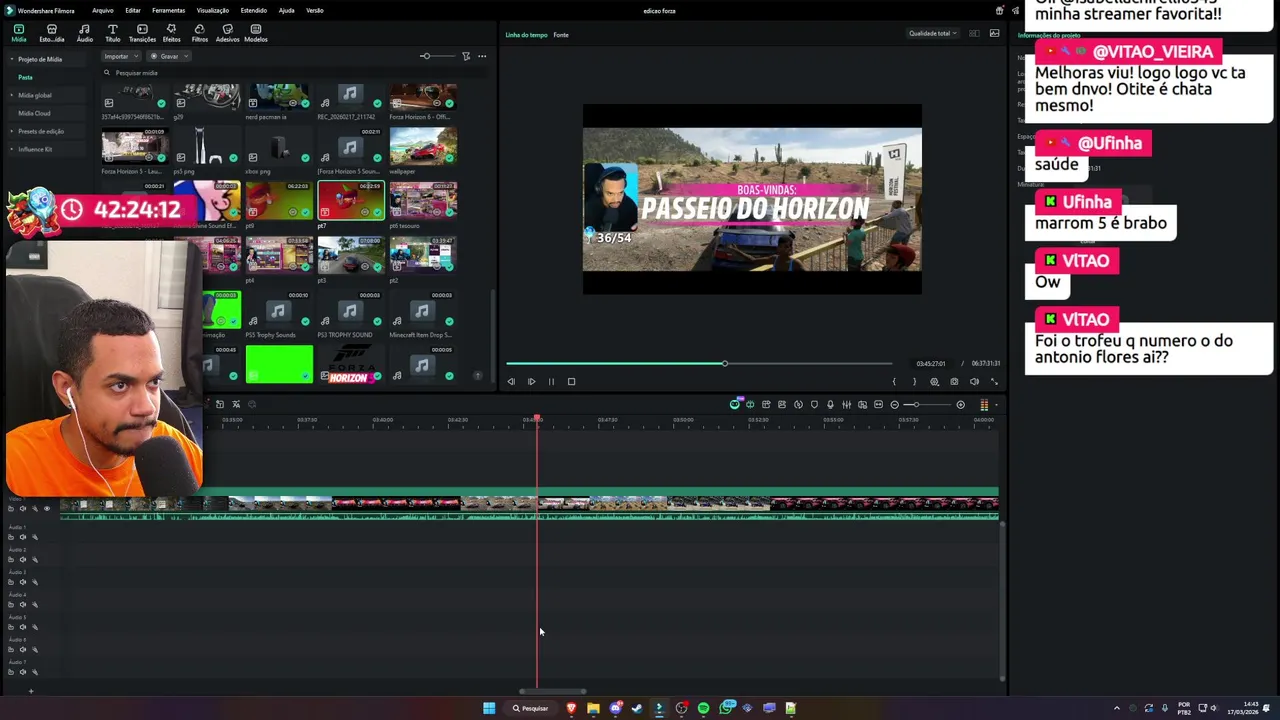Zoom out the timeline with minus
This screenshot has height=720, width=1280.
coord(895,405)
